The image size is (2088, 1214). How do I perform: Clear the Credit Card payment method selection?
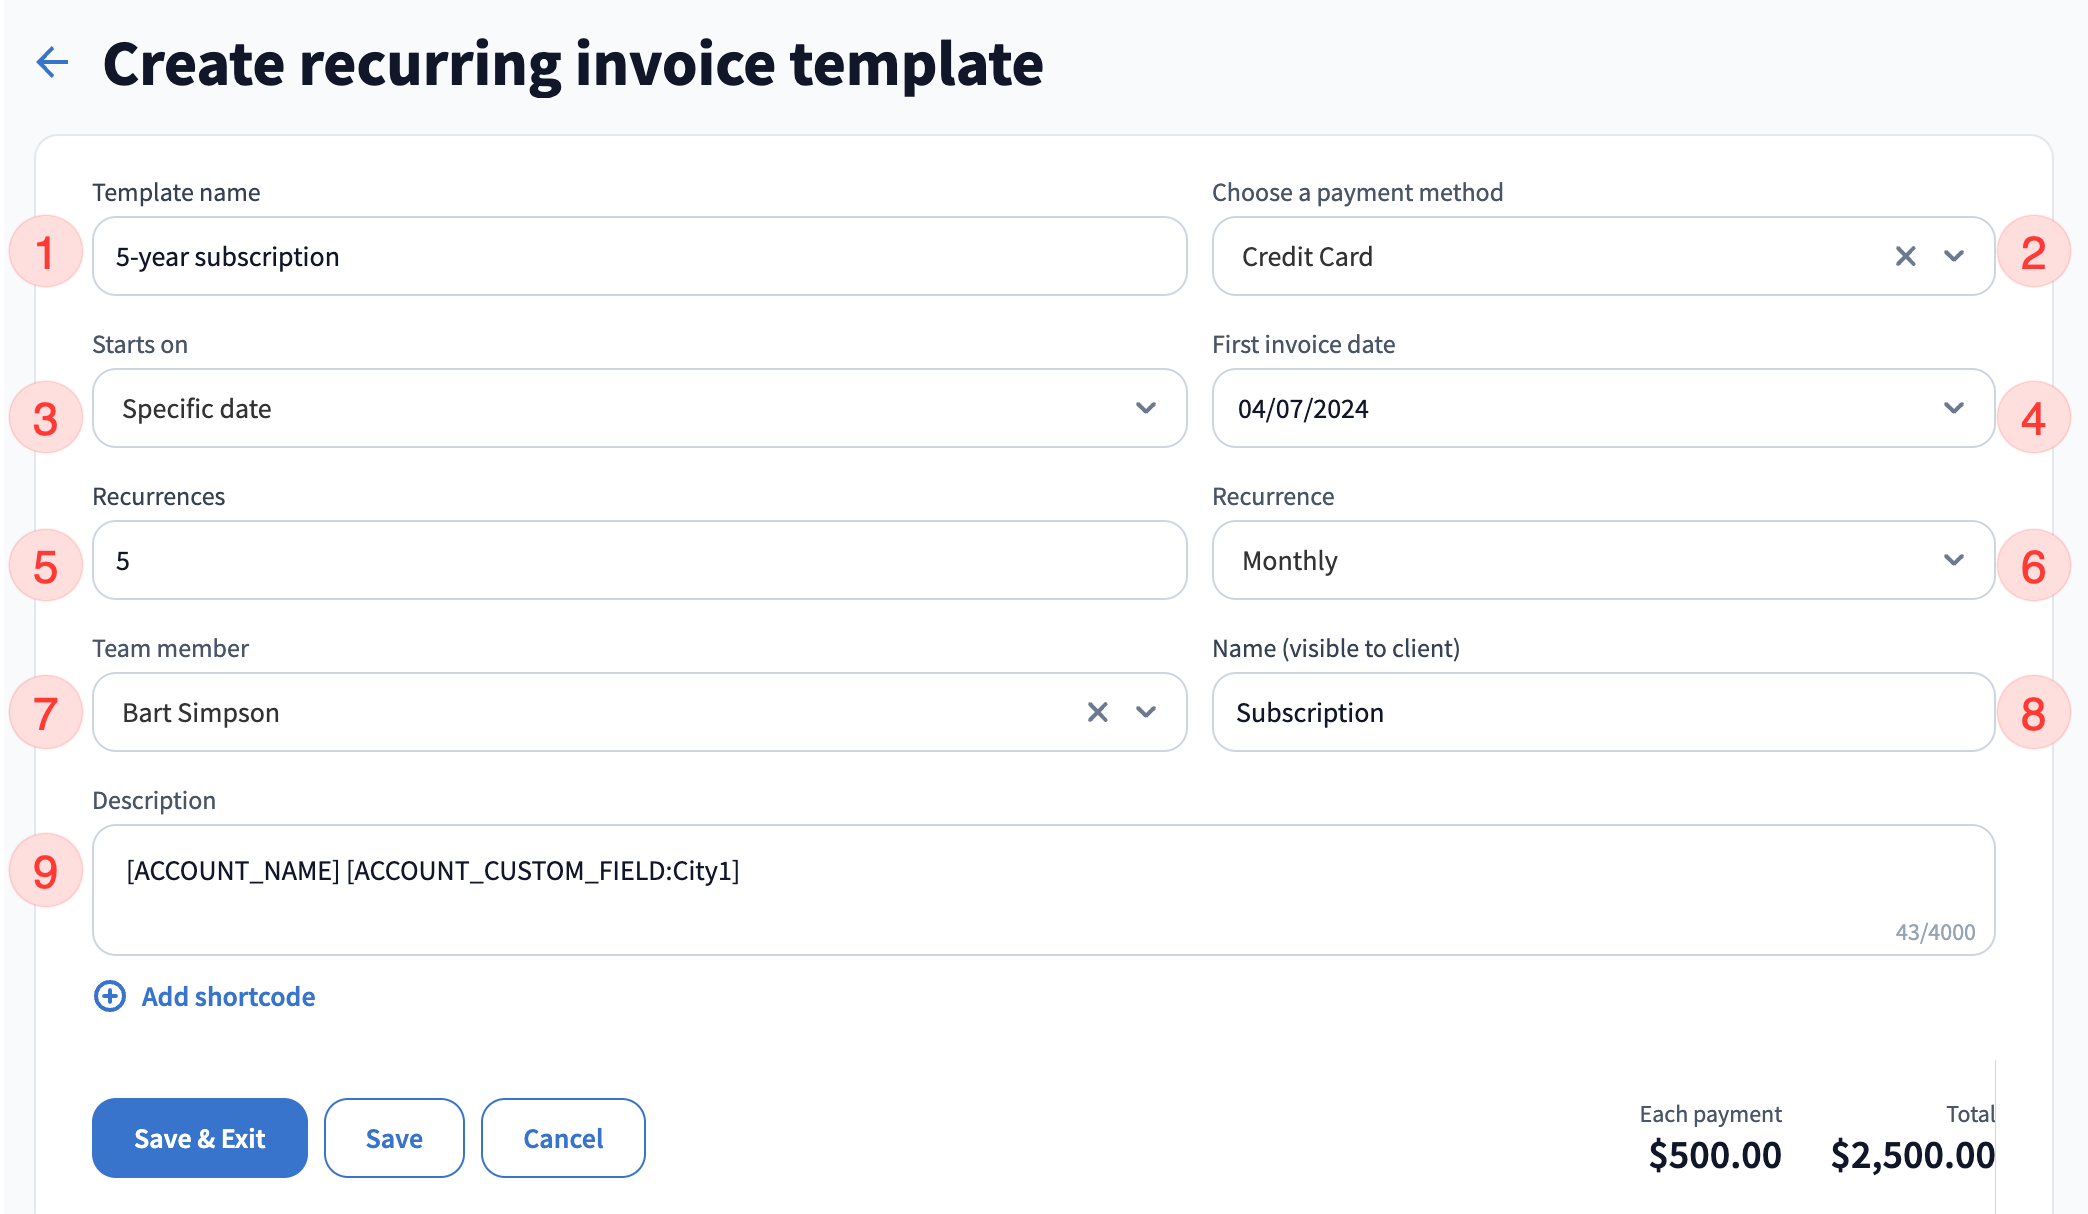tap(1905, 257)
